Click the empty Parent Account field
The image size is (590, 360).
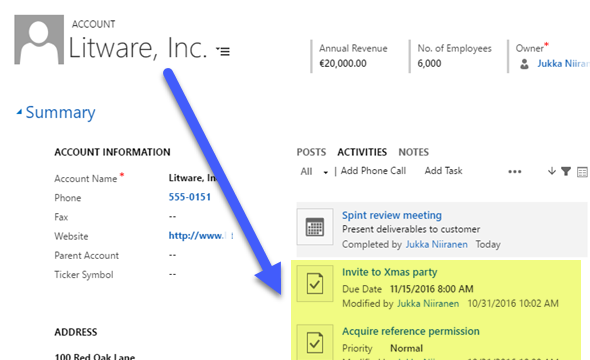point(172,255)
